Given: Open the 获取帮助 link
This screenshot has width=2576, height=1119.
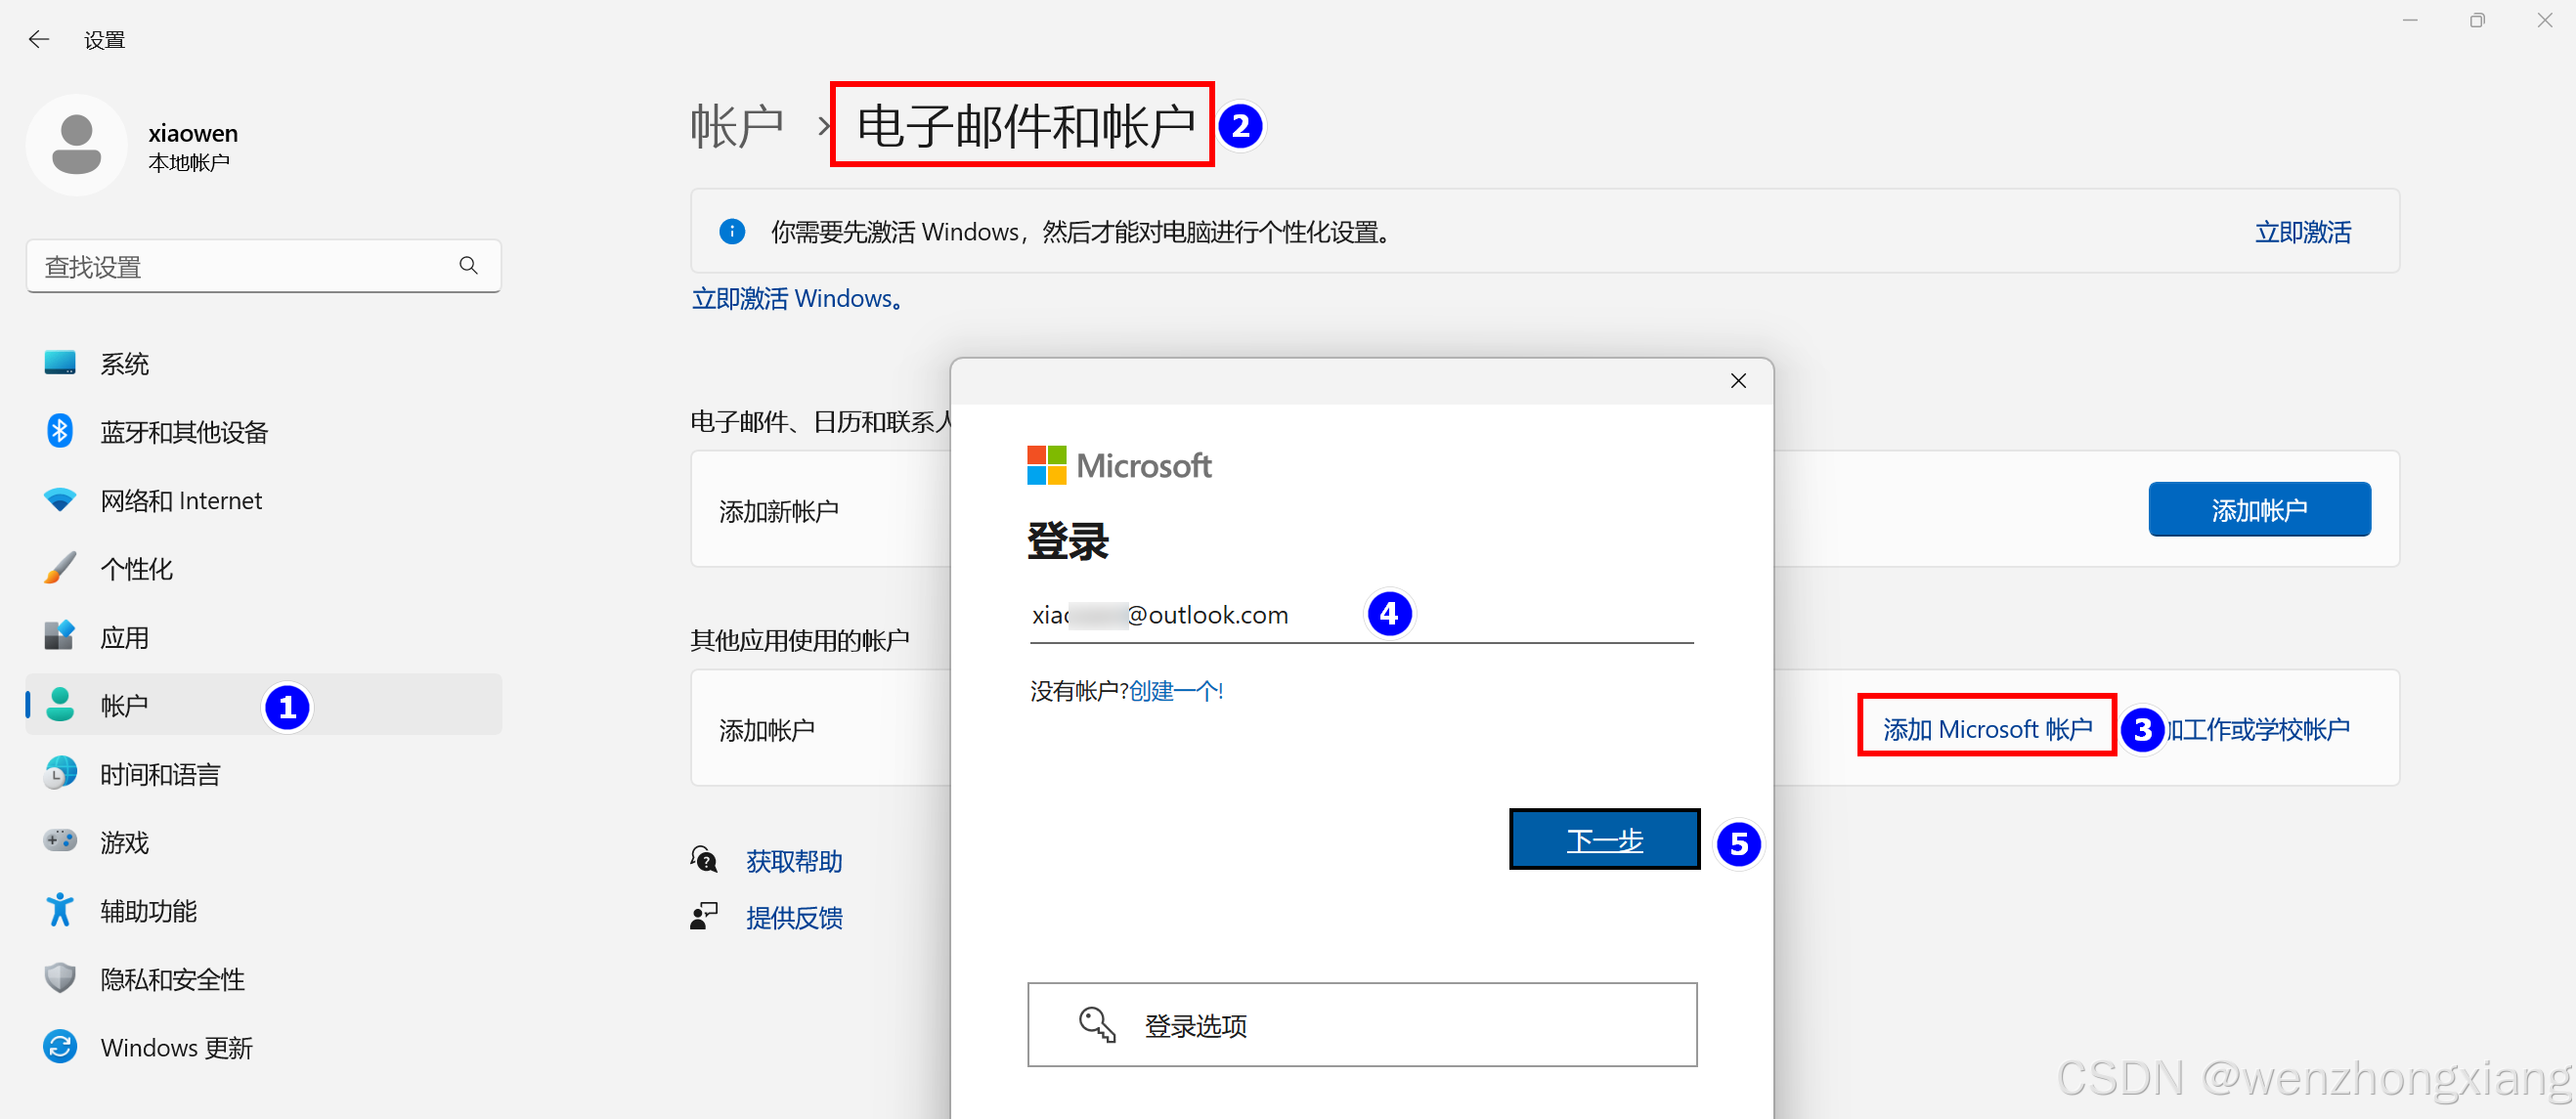Looking at the screenshot, I should pos(794,860).
